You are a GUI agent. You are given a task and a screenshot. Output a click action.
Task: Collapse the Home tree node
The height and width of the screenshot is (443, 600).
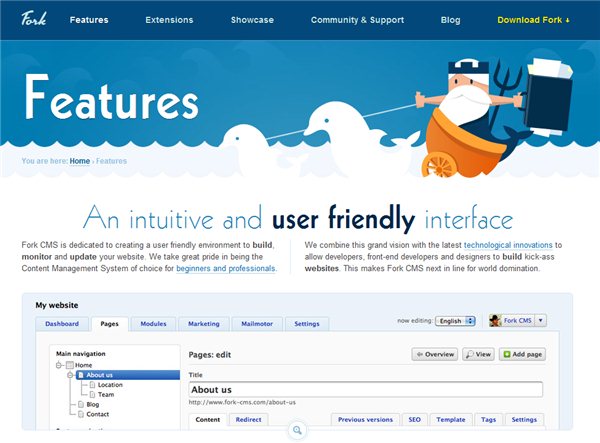click(59, 365)
